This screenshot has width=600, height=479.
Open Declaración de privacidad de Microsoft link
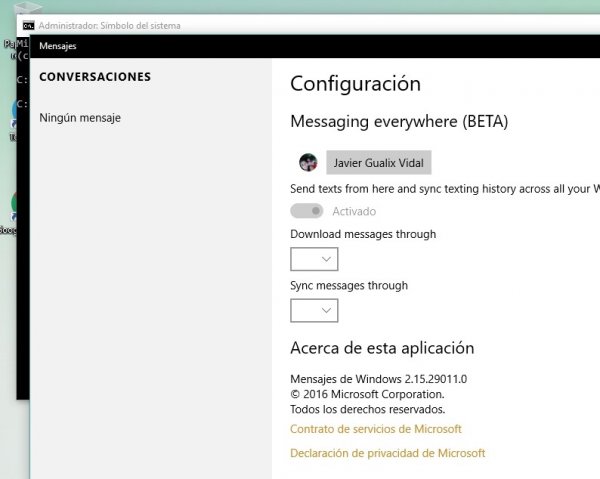388,453
